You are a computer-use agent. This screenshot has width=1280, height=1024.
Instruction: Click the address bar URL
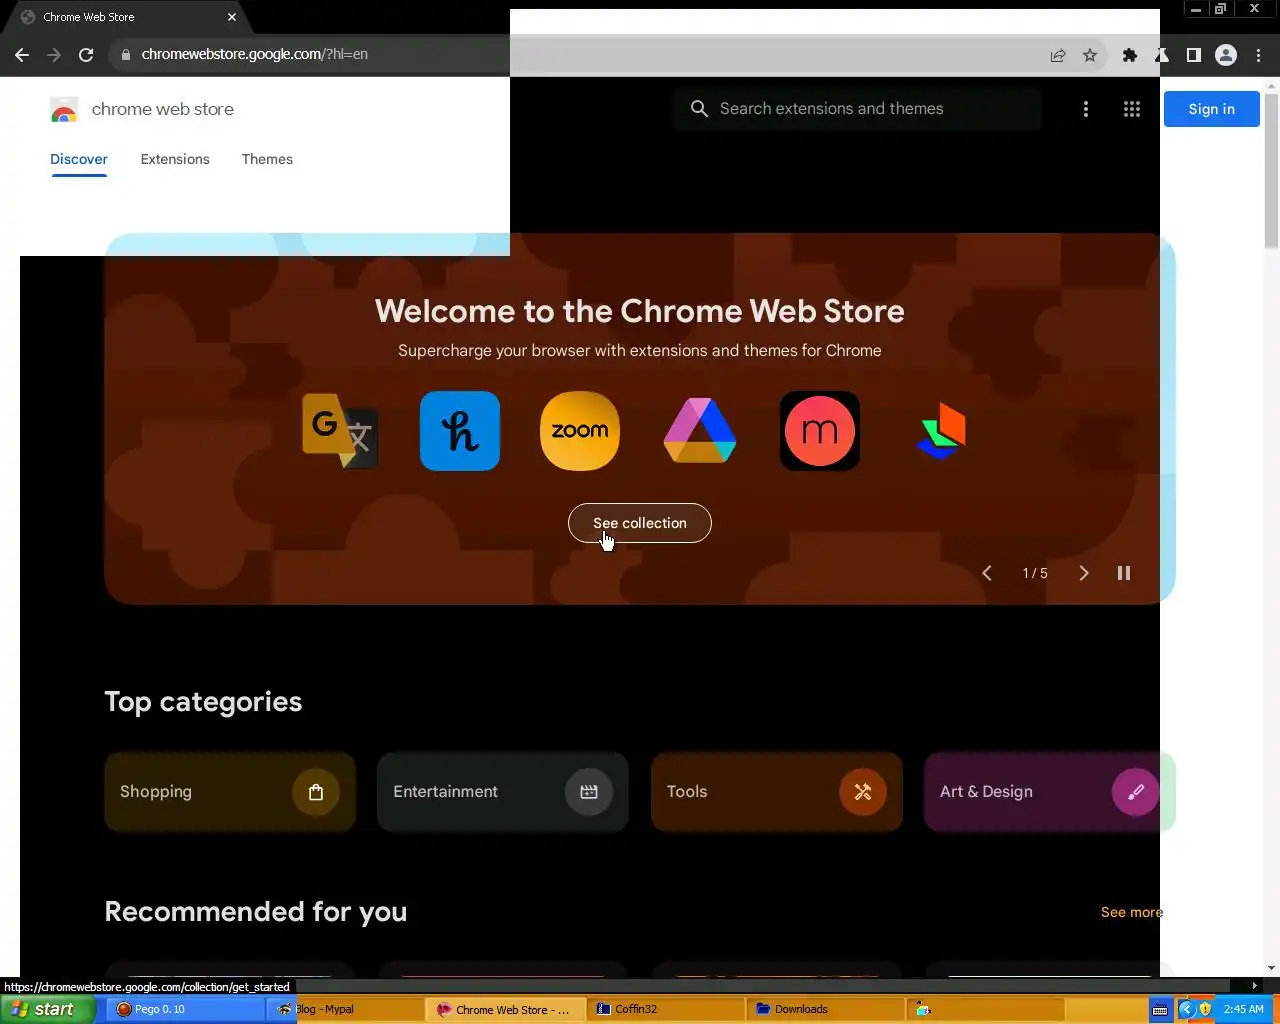[x=255, y=54]
